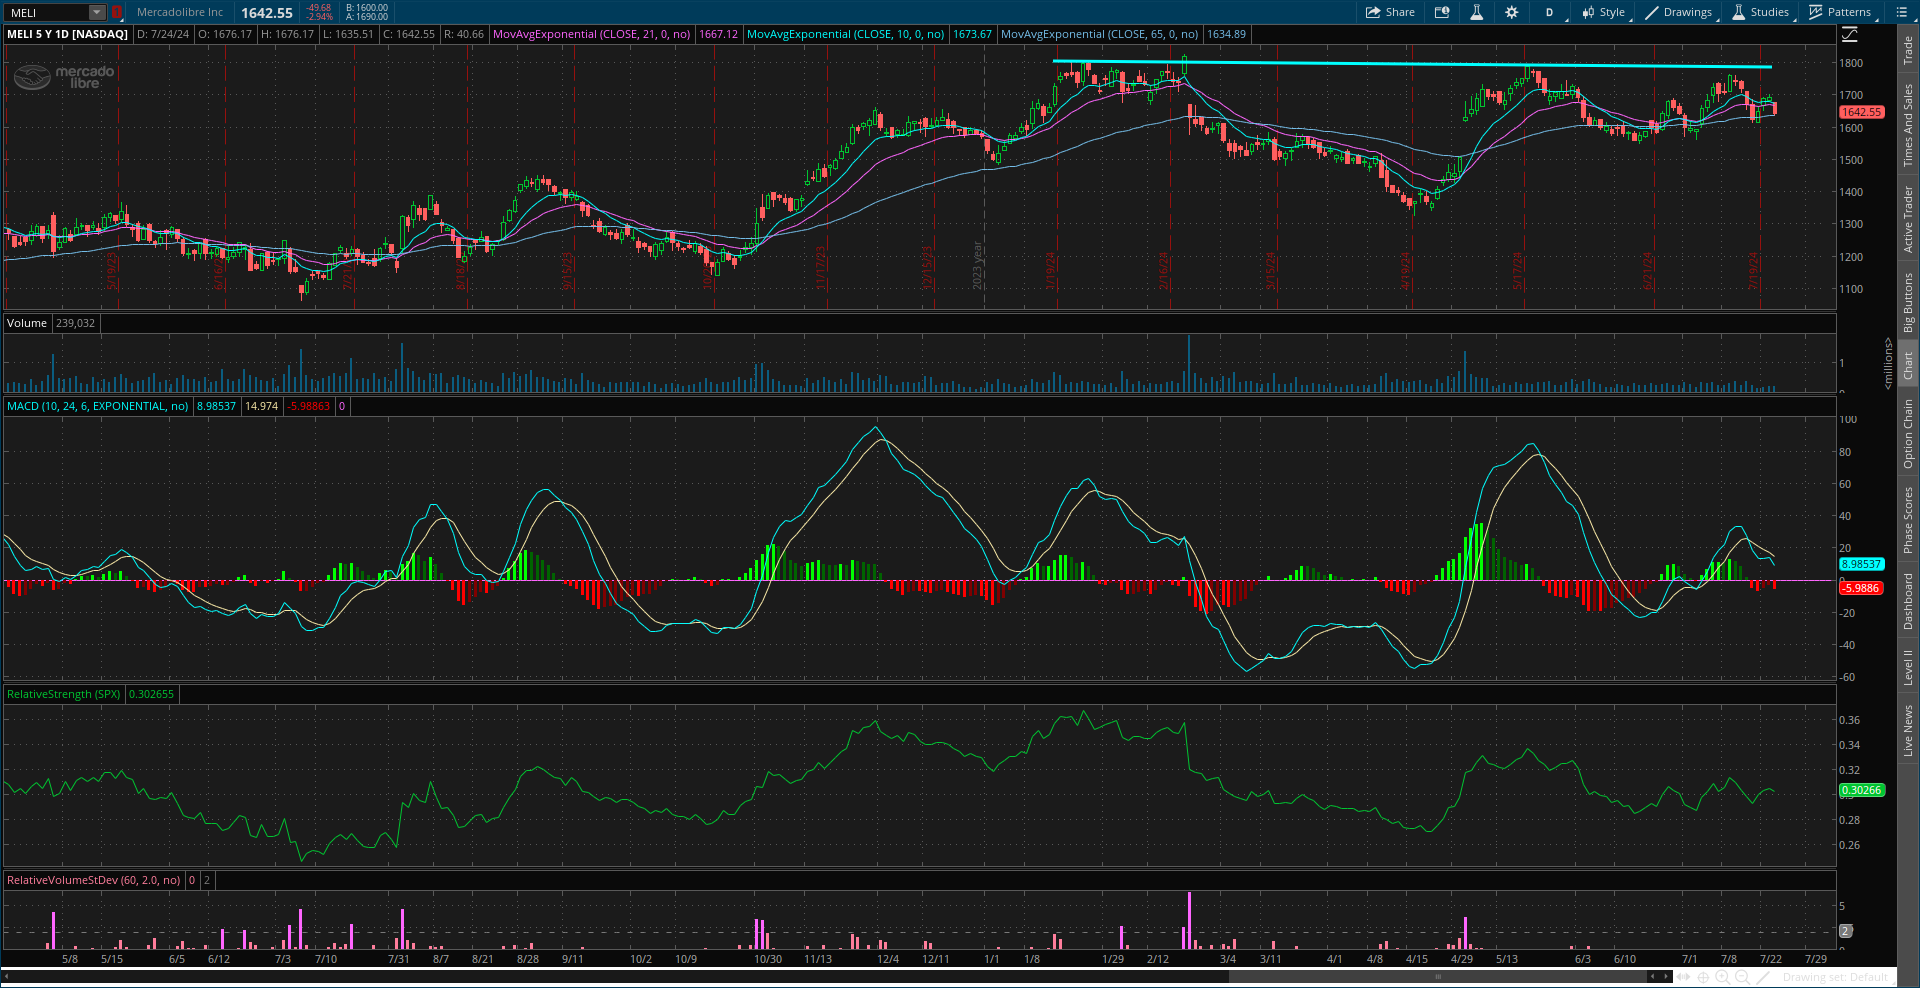Click the Mercadolibre Inc company name
1920x988 pixels.
(x=180, y=12)
